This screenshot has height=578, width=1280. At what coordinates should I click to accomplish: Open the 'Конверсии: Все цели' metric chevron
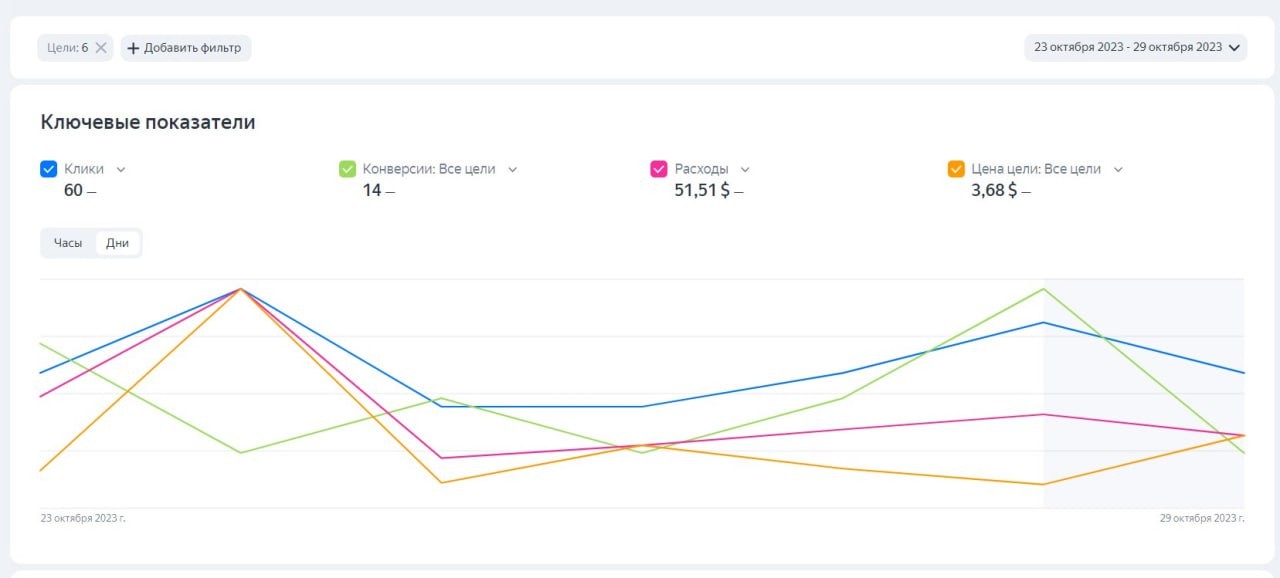click(x=513, y=169)
